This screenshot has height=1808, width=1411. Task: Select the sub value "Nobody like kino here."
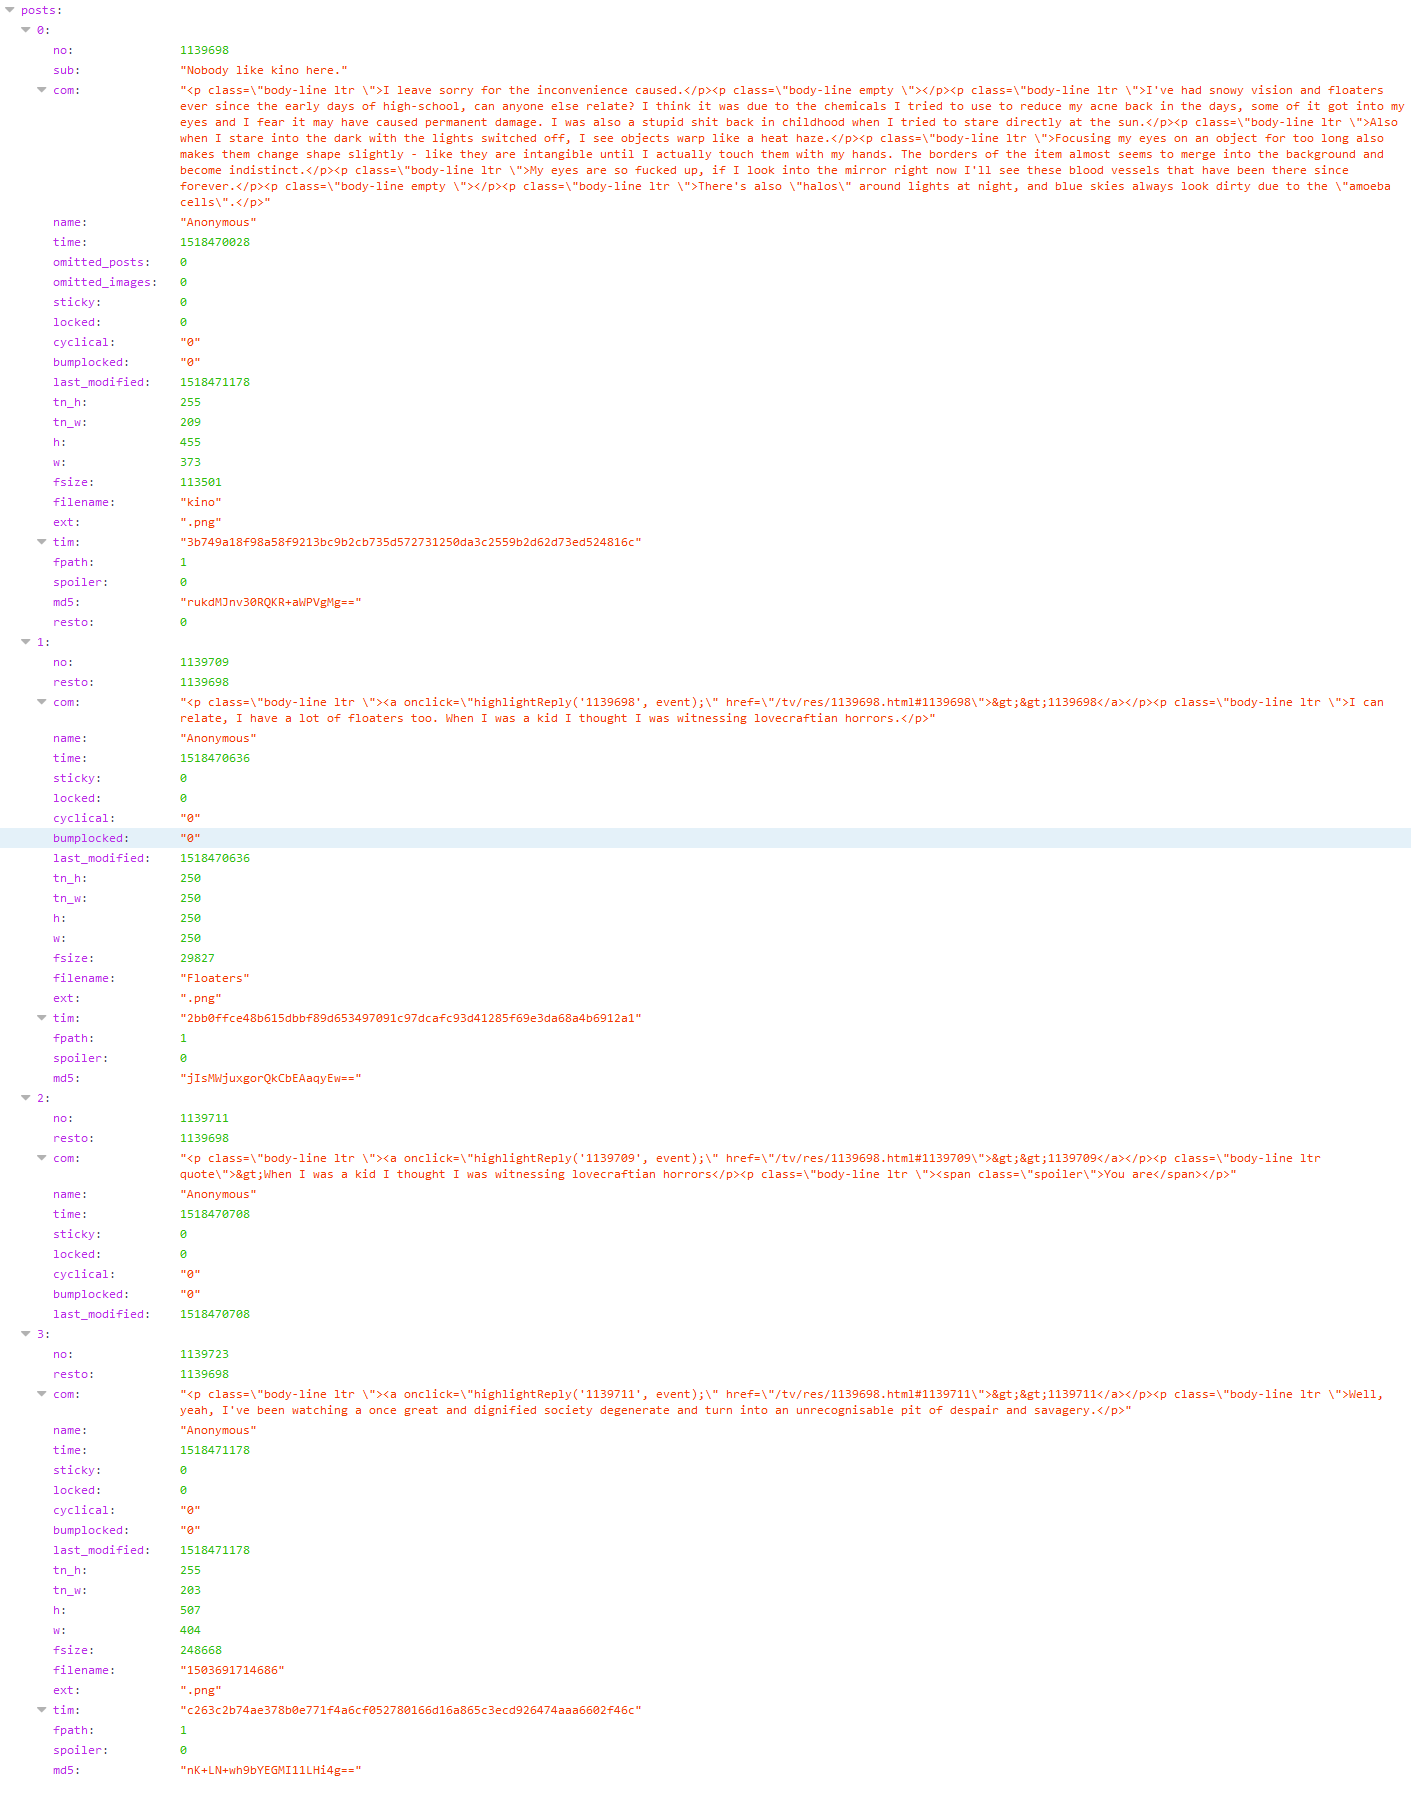pos(264,70)
